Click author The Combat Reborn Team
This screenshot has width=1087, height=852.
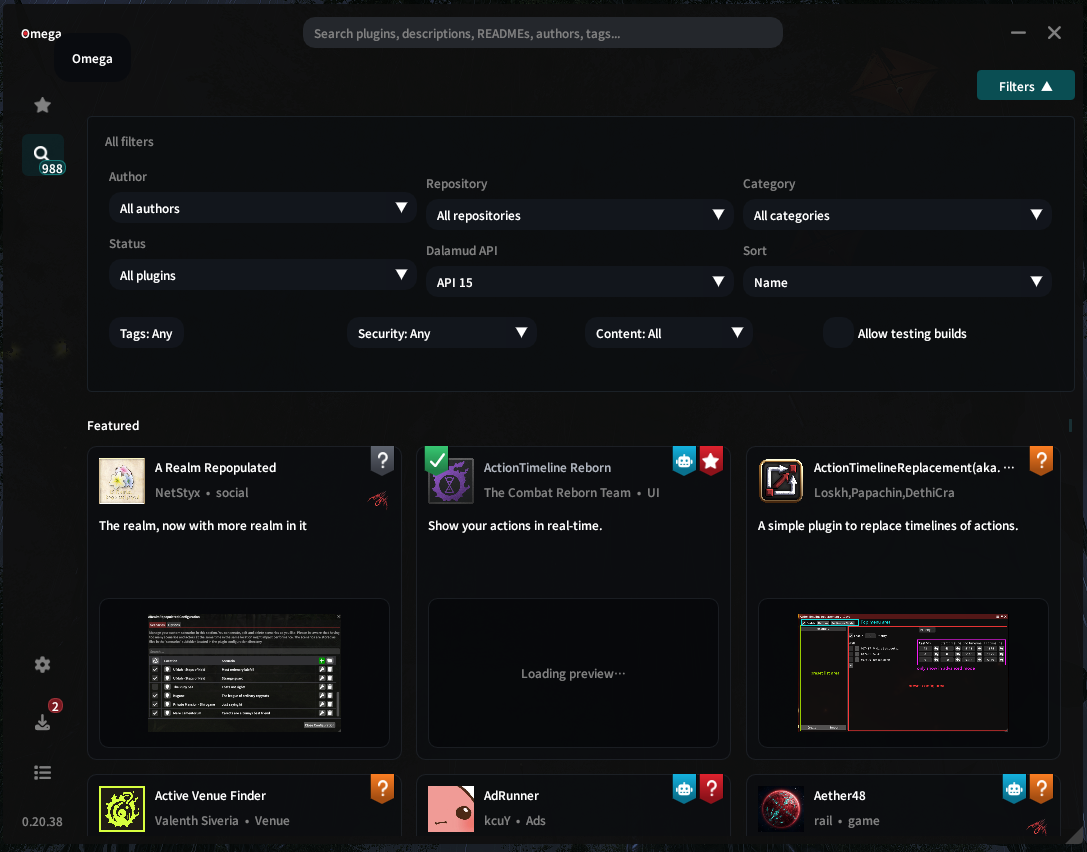557,492
